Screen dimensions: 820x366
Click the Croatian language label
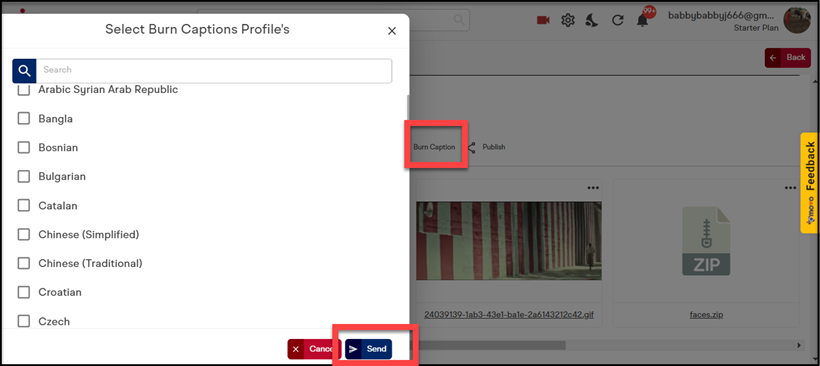tap(60, 292)
